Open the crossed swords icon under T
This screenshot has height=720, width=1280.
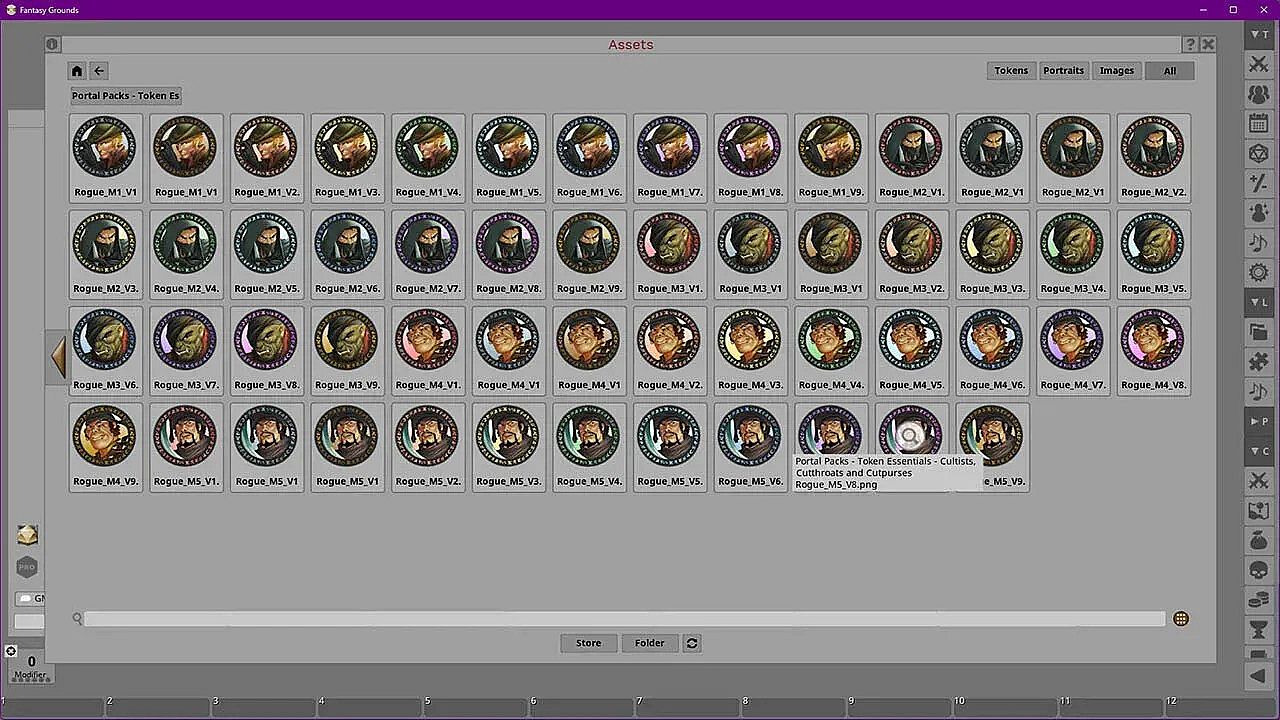tap(1259, 64)
